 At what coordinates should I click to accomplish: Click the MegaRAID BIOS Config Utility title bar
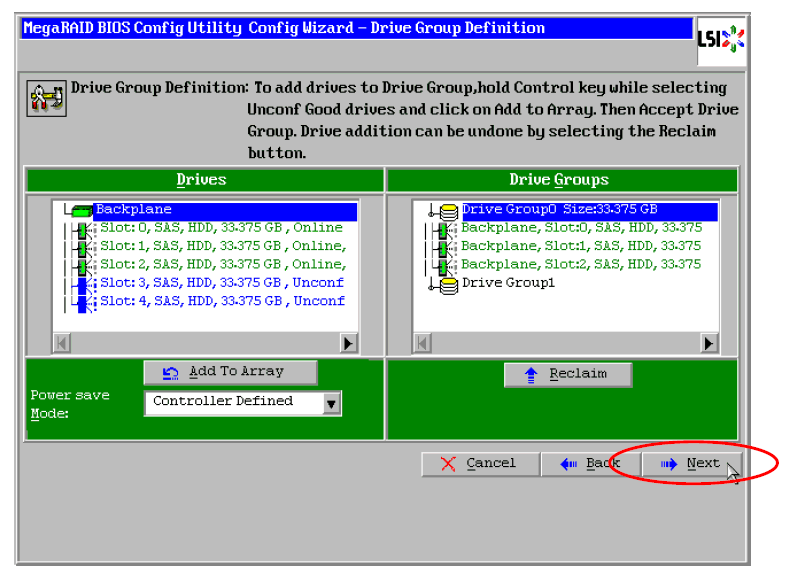click(x=357, y=28)
